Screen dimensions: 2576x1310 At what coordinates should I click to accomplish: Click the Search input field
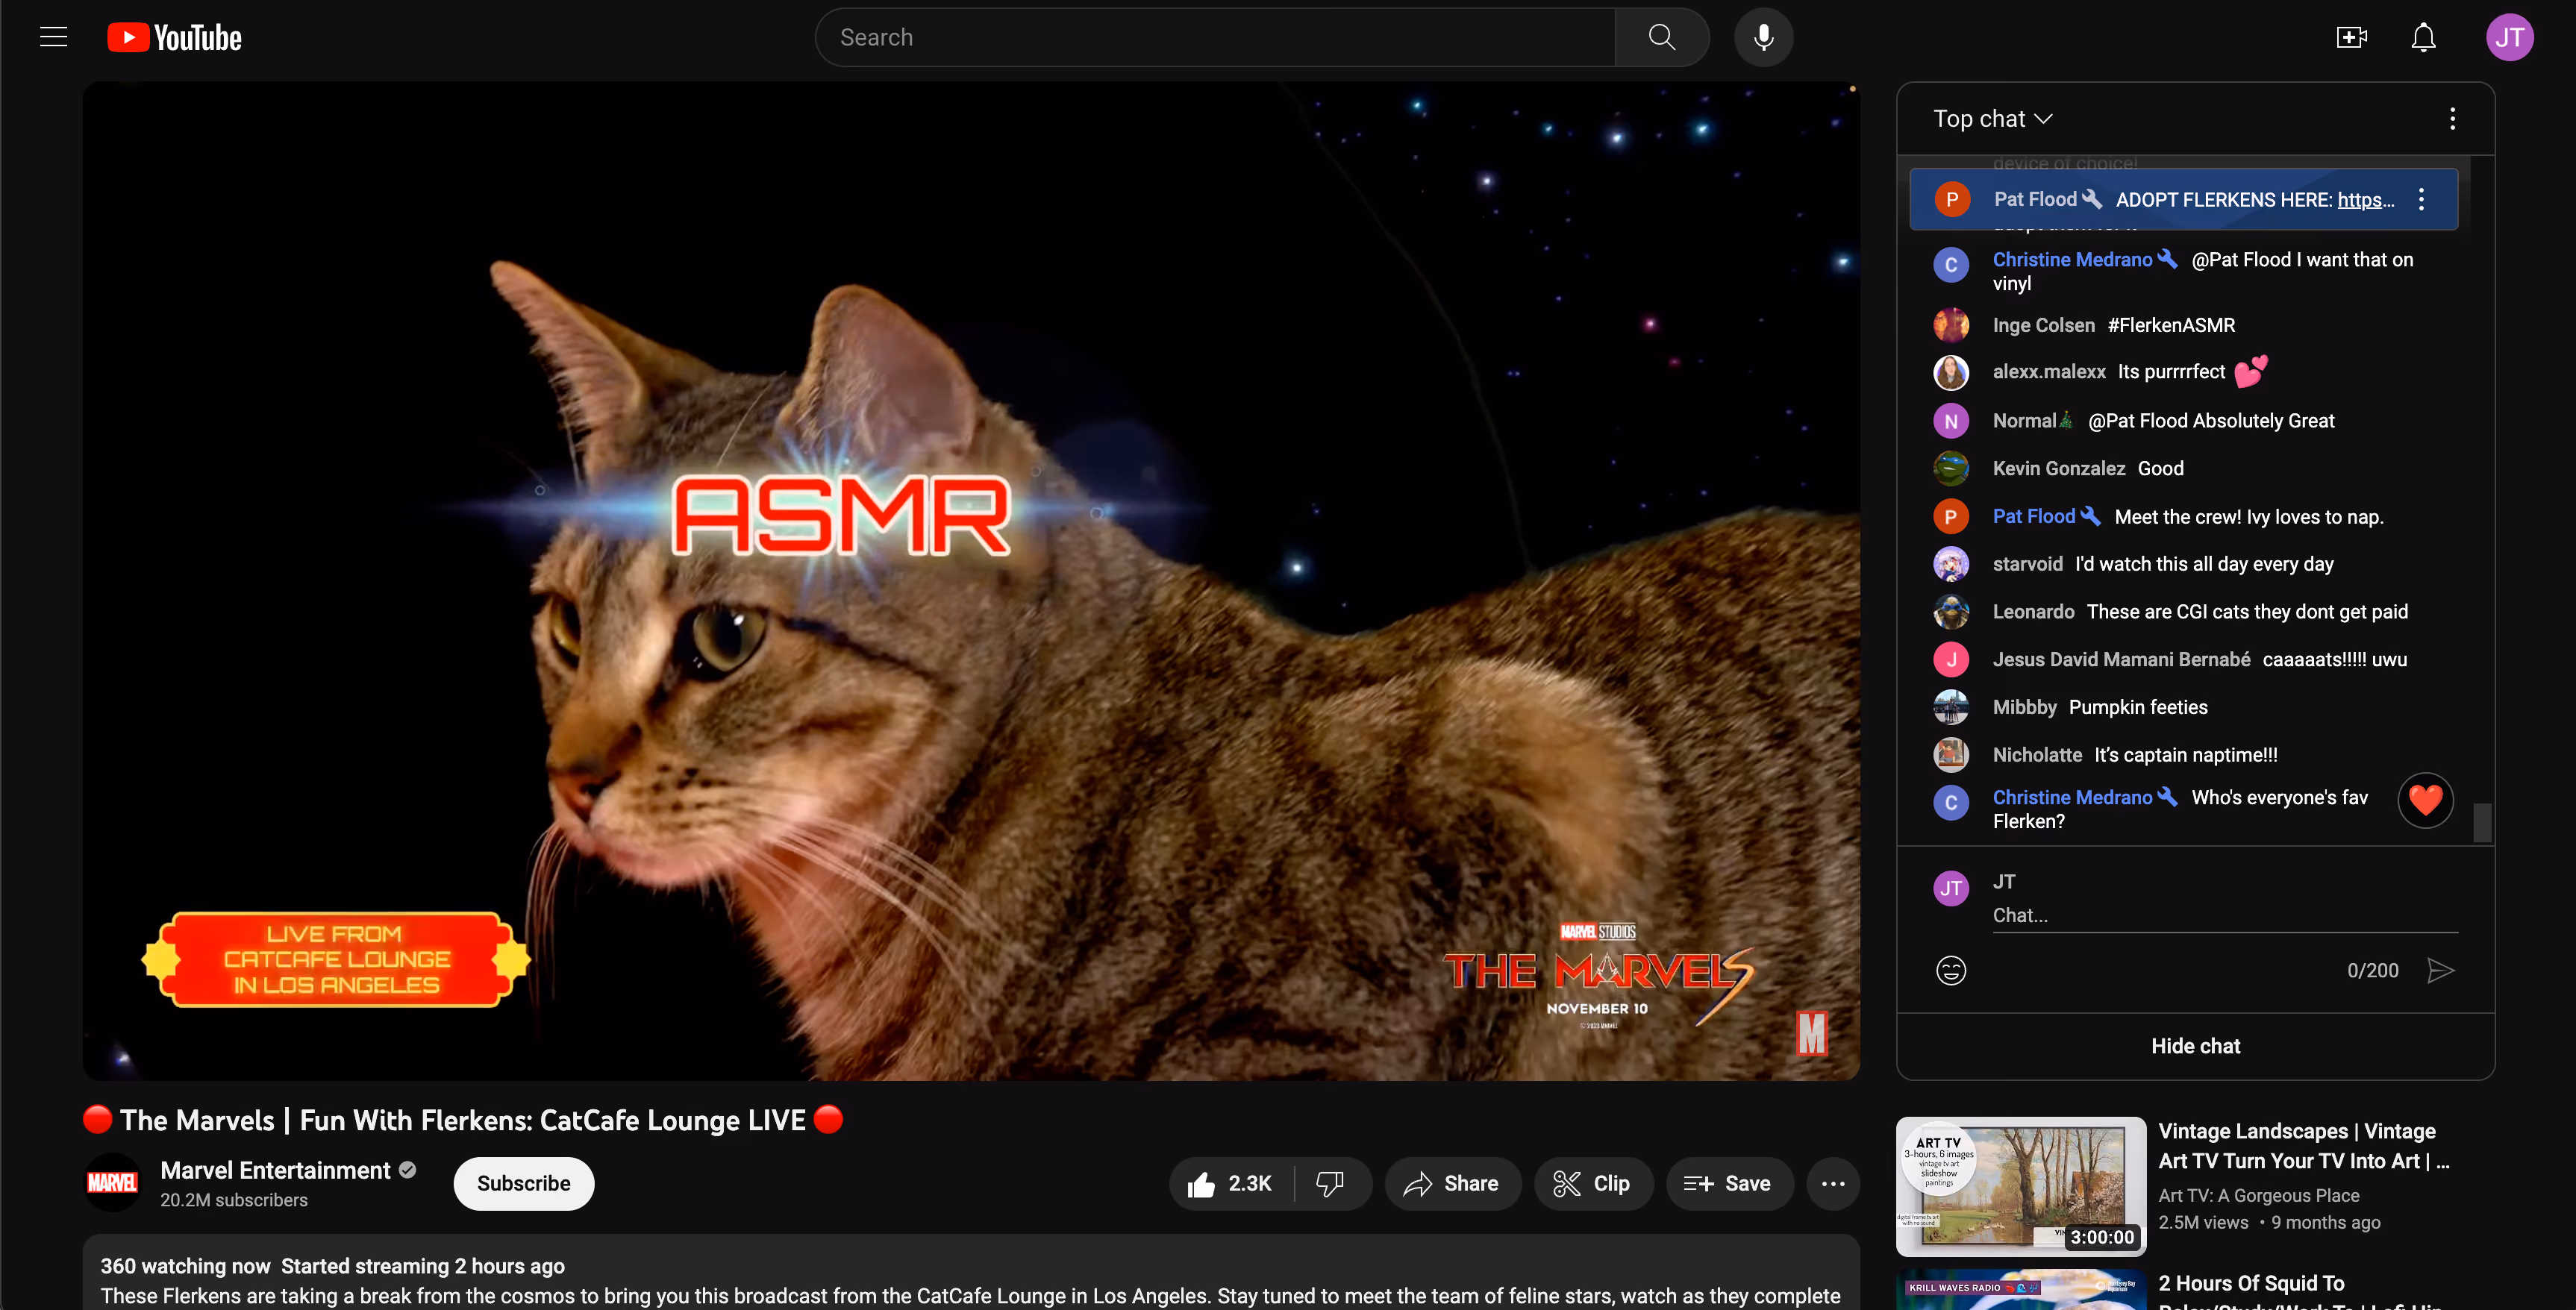(1215, 38)
